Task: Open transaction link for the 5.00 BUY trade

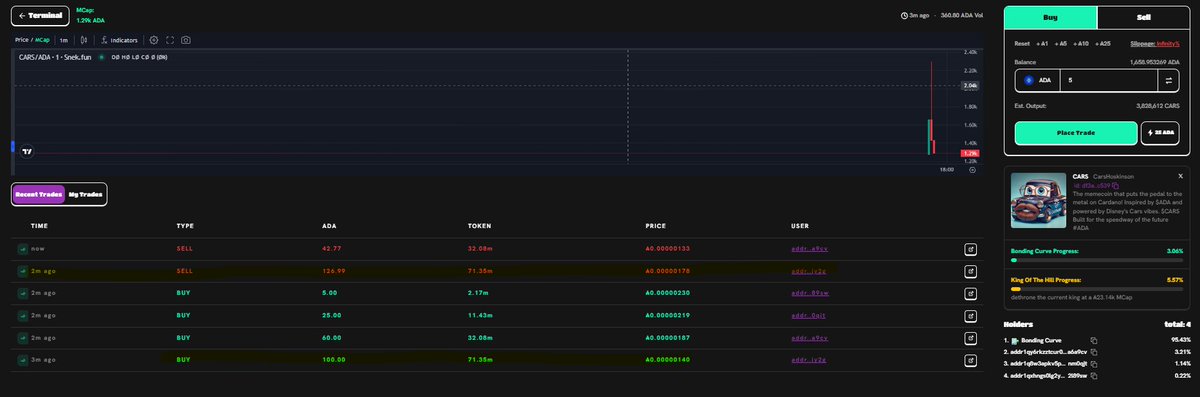Action: click(x=970, y=293)
